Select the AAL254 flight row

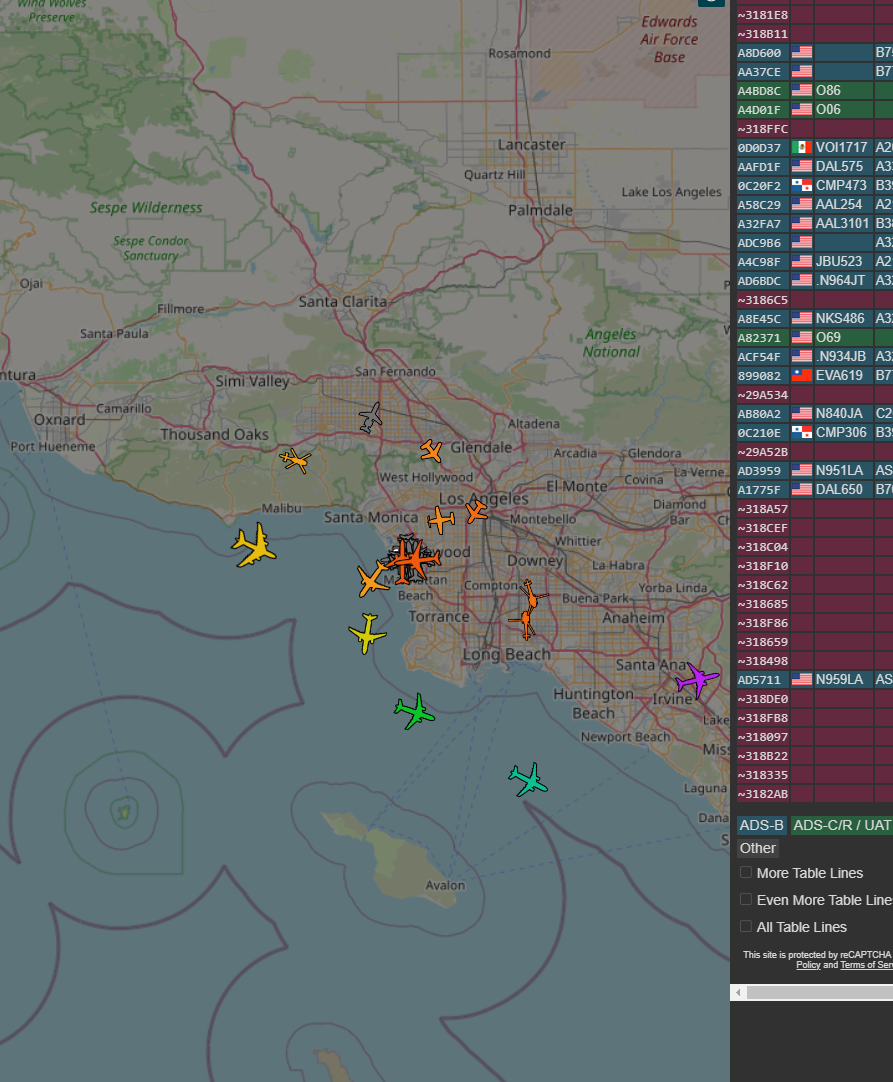click(x=814, y=204)
